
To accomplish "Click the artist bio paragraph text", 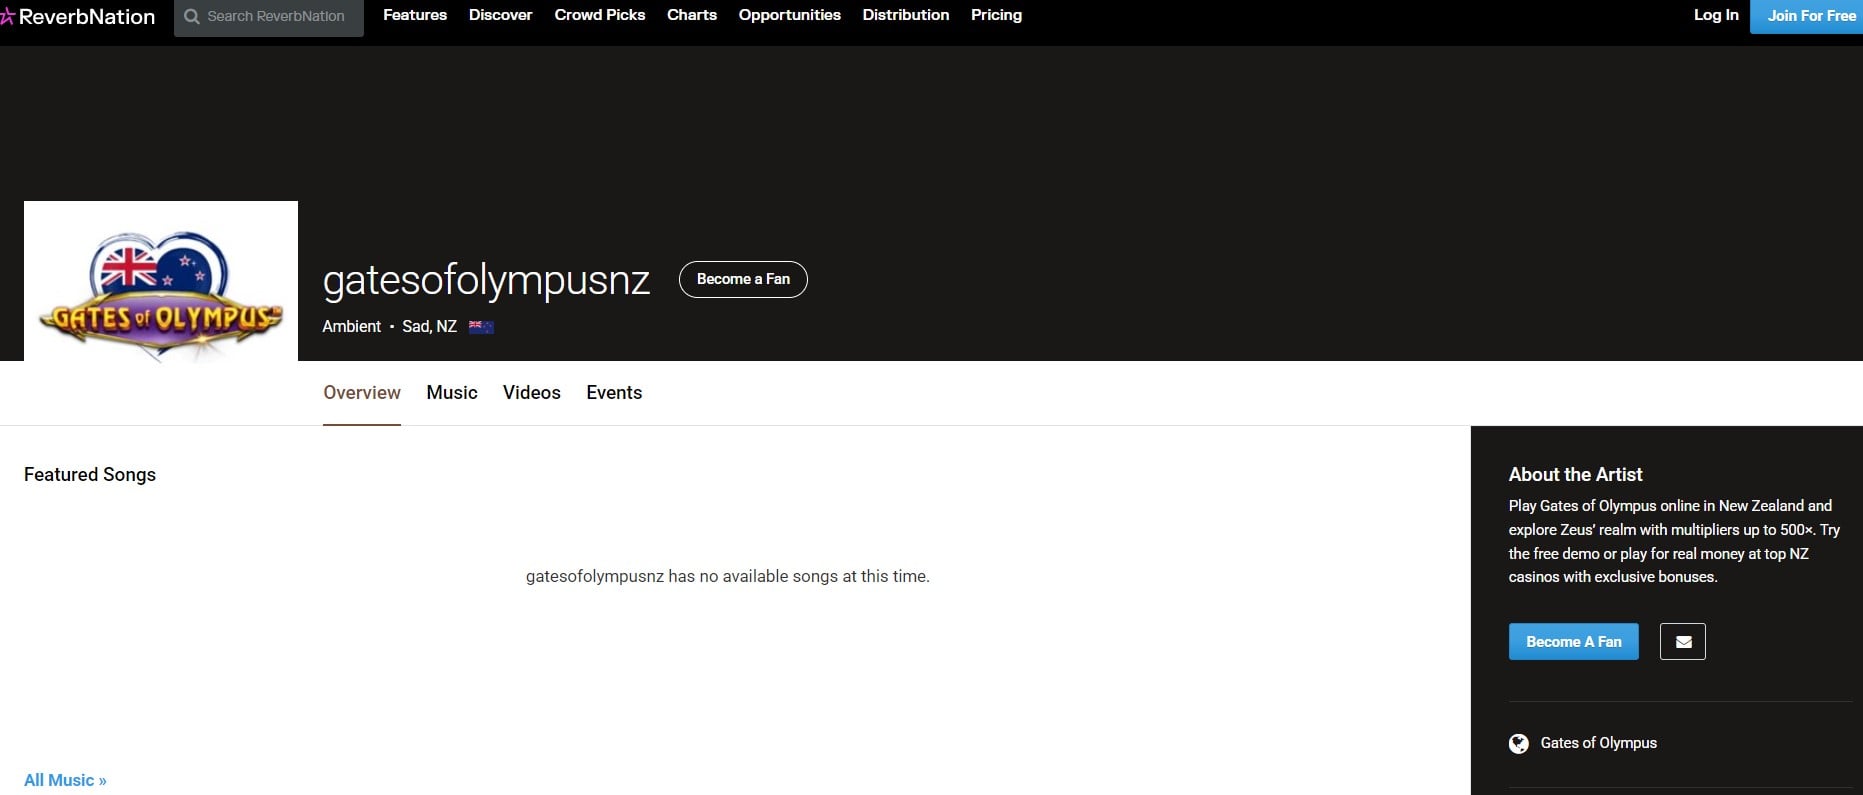I will [1674, 541].
